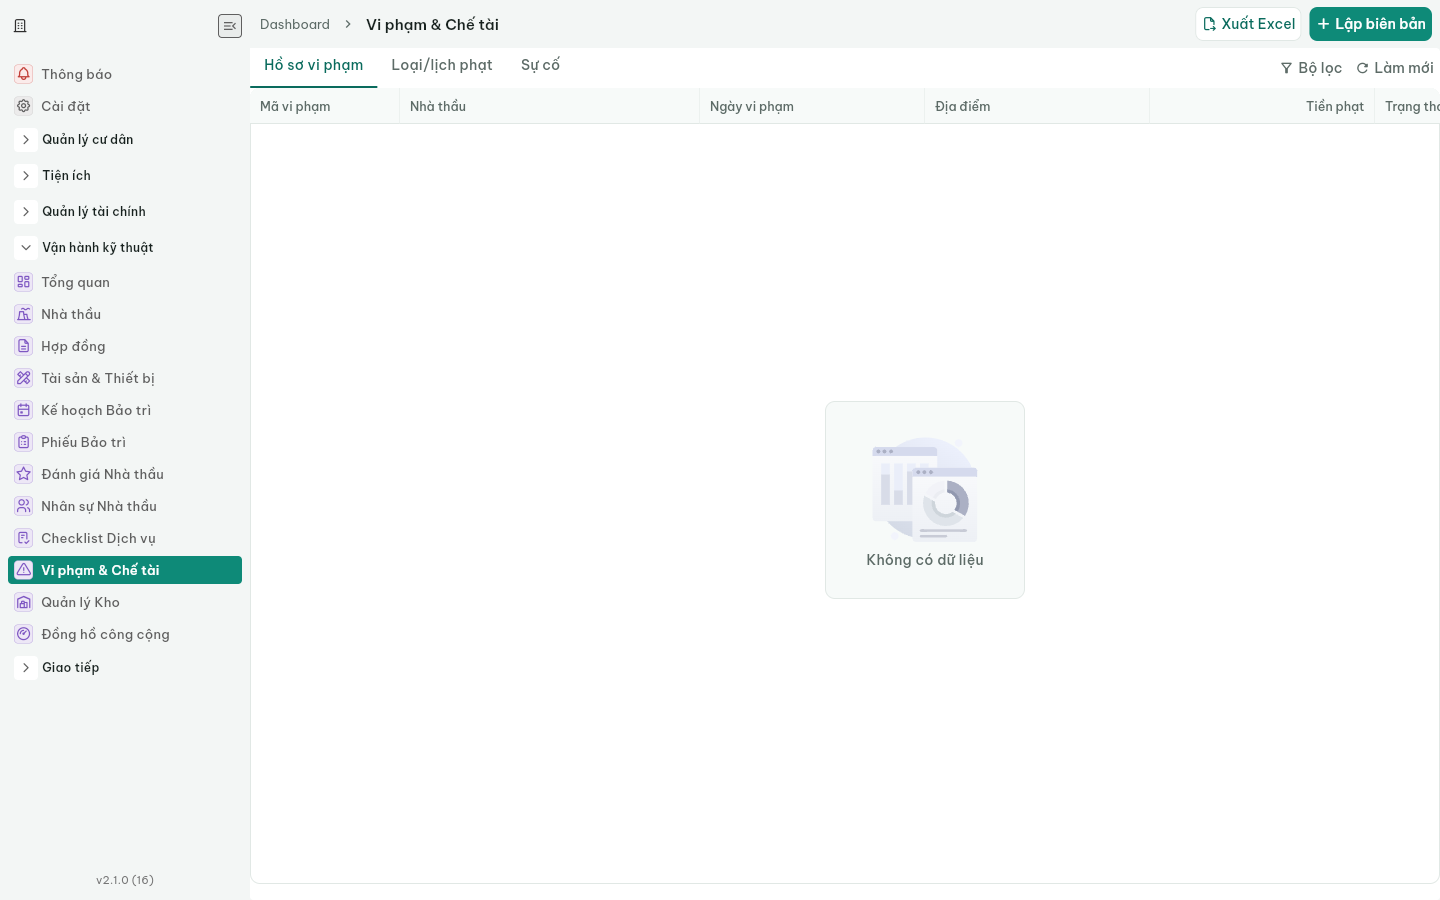Viewport: 1440px width, 900px height.
Task: Open Quản lý Kho warehouse icon
Action: pyautogui.click(x=24, y=602)
